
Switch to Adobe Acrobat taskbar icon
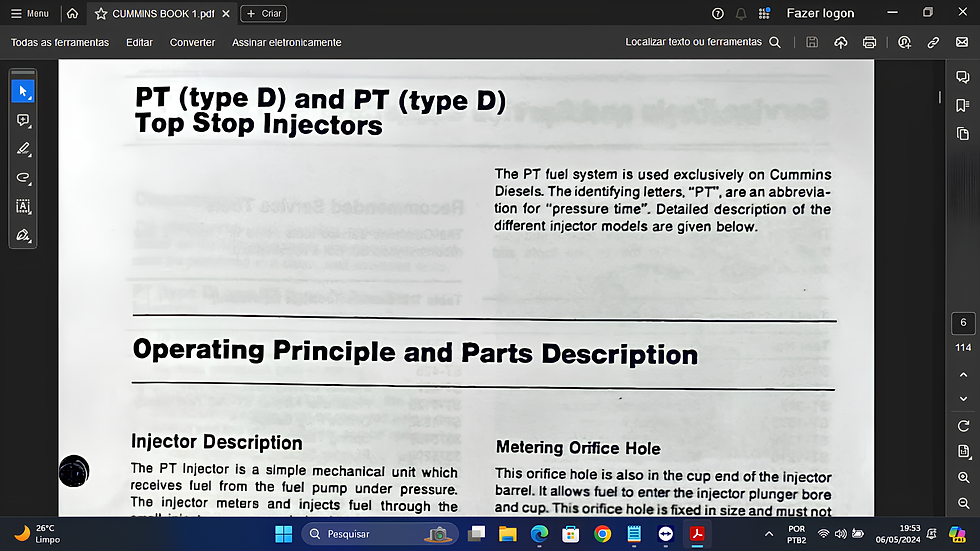coord(697,534)
